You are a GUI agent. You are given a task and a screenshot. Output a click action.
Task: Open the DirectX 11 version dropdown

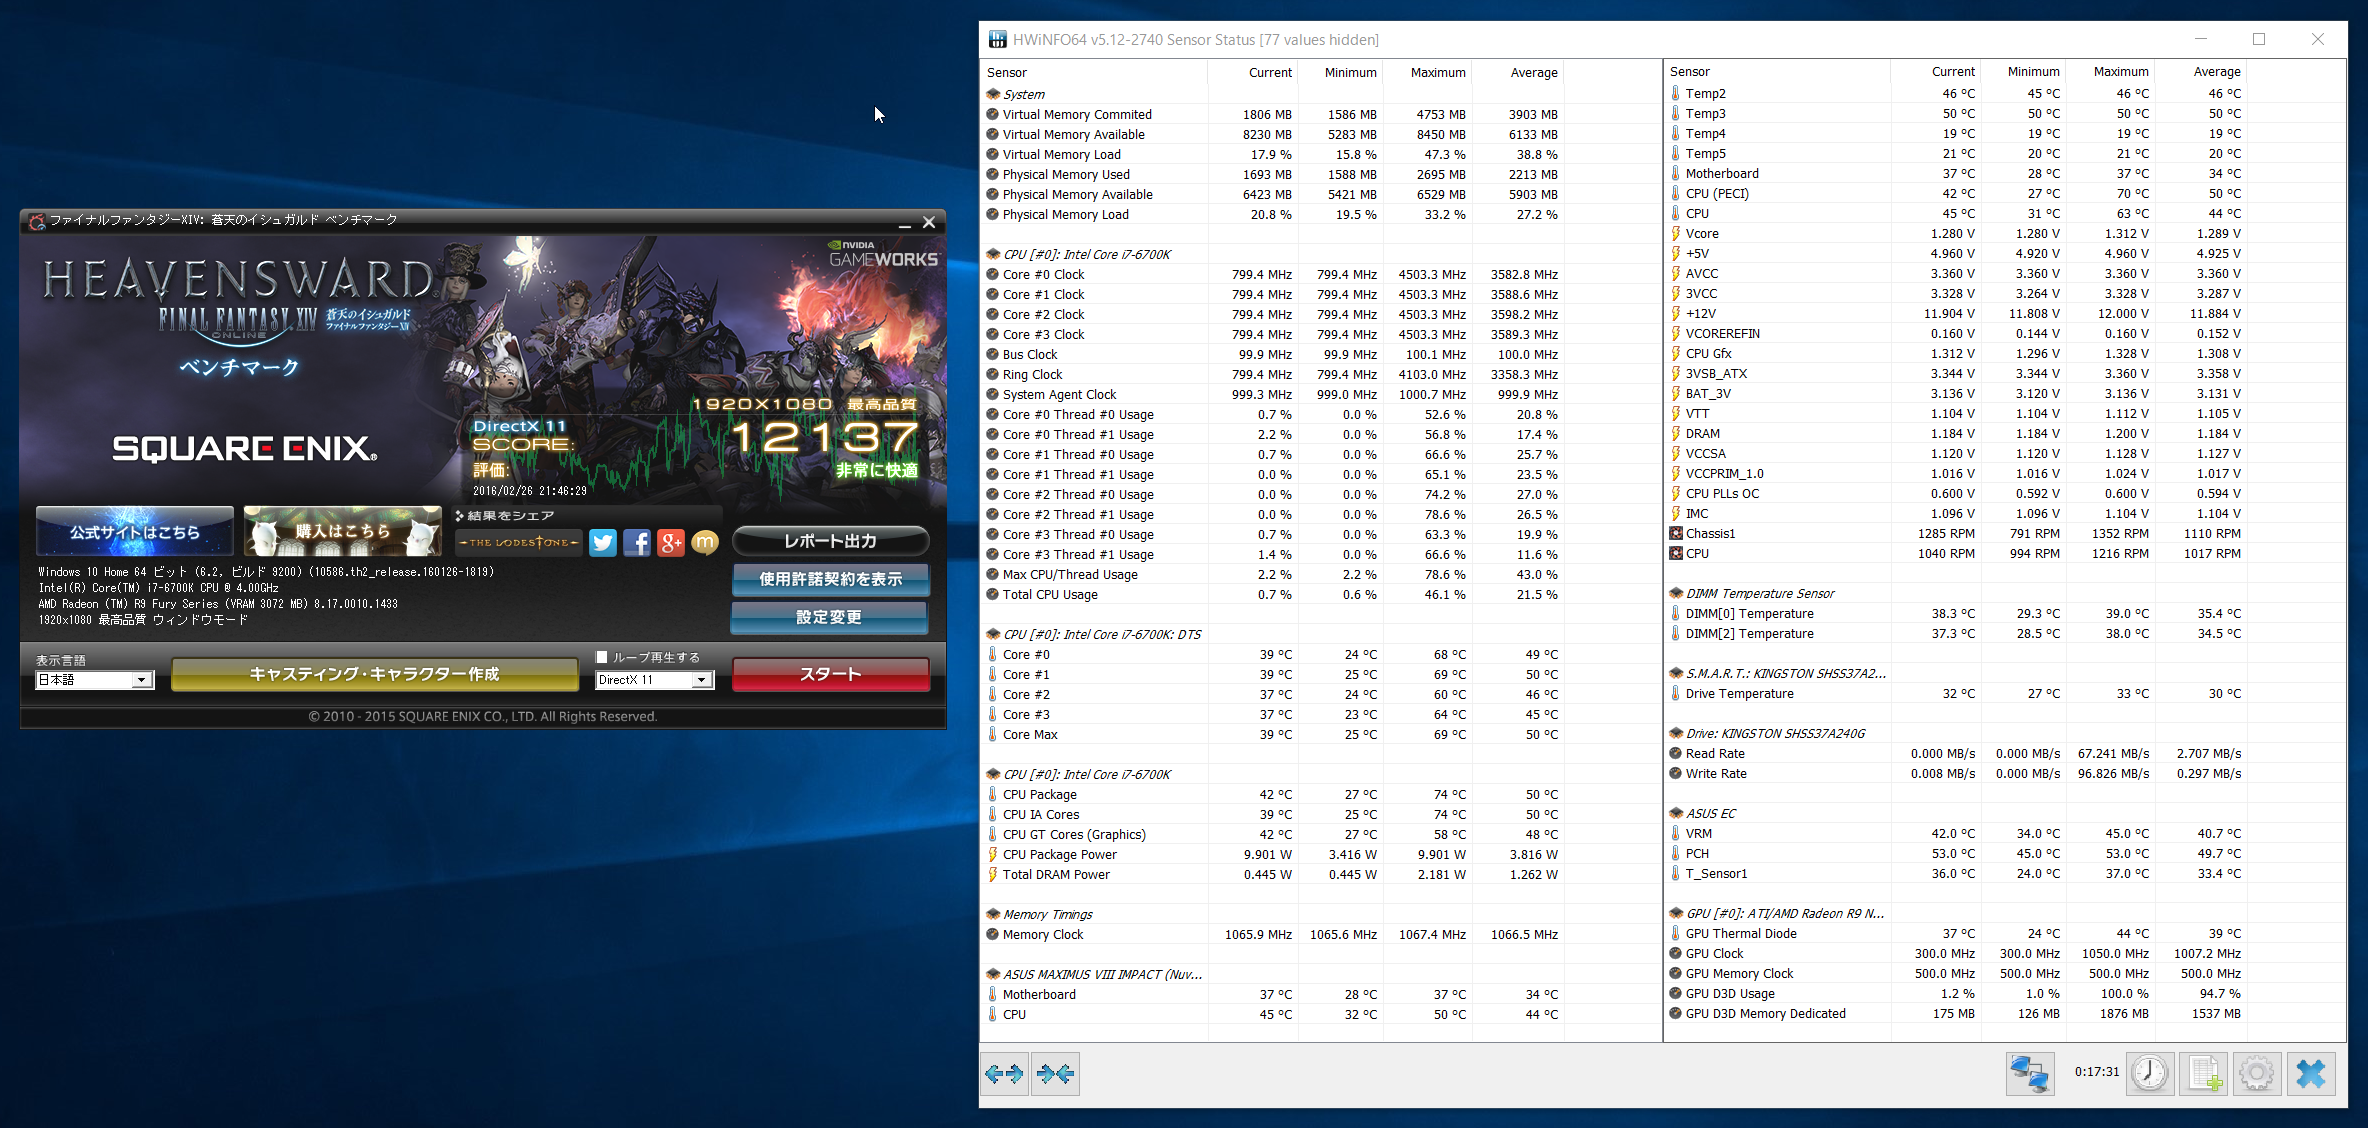(x=654, y=680)
